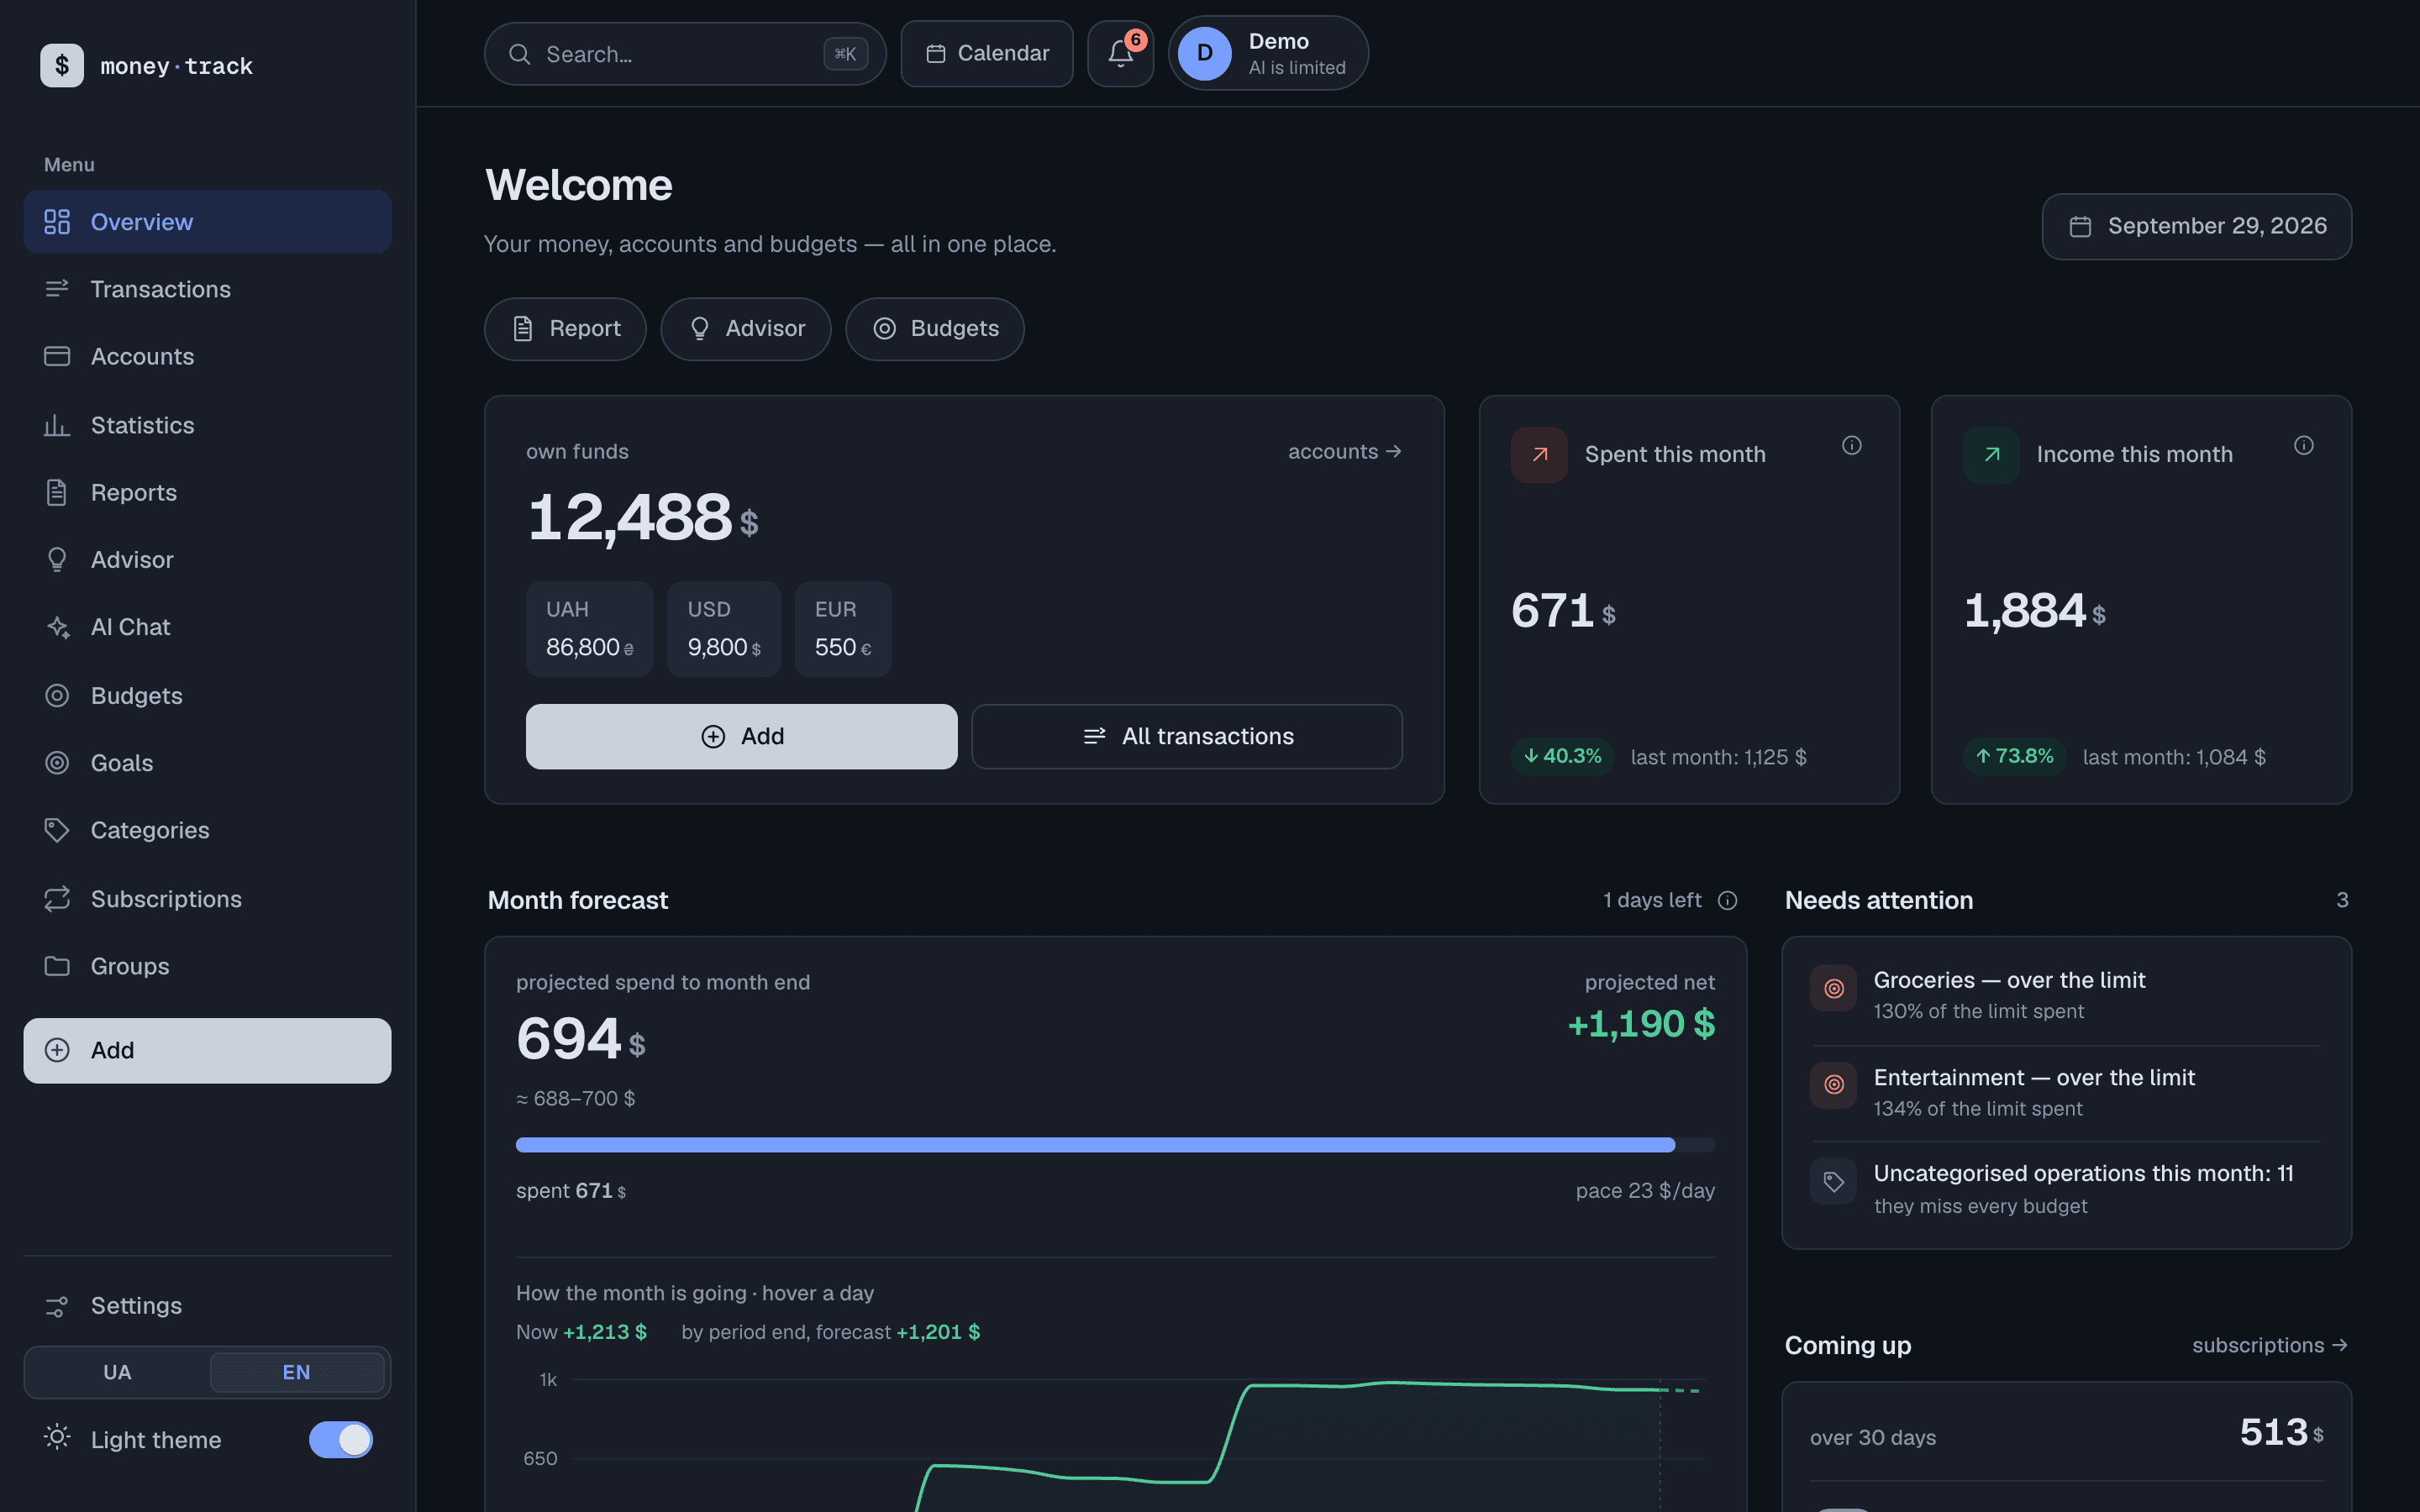Click the Uncategorised operations tag icon
Viewport: 2420px width, 1512px height.
pyautogui.click(x=1833, y=1182)
